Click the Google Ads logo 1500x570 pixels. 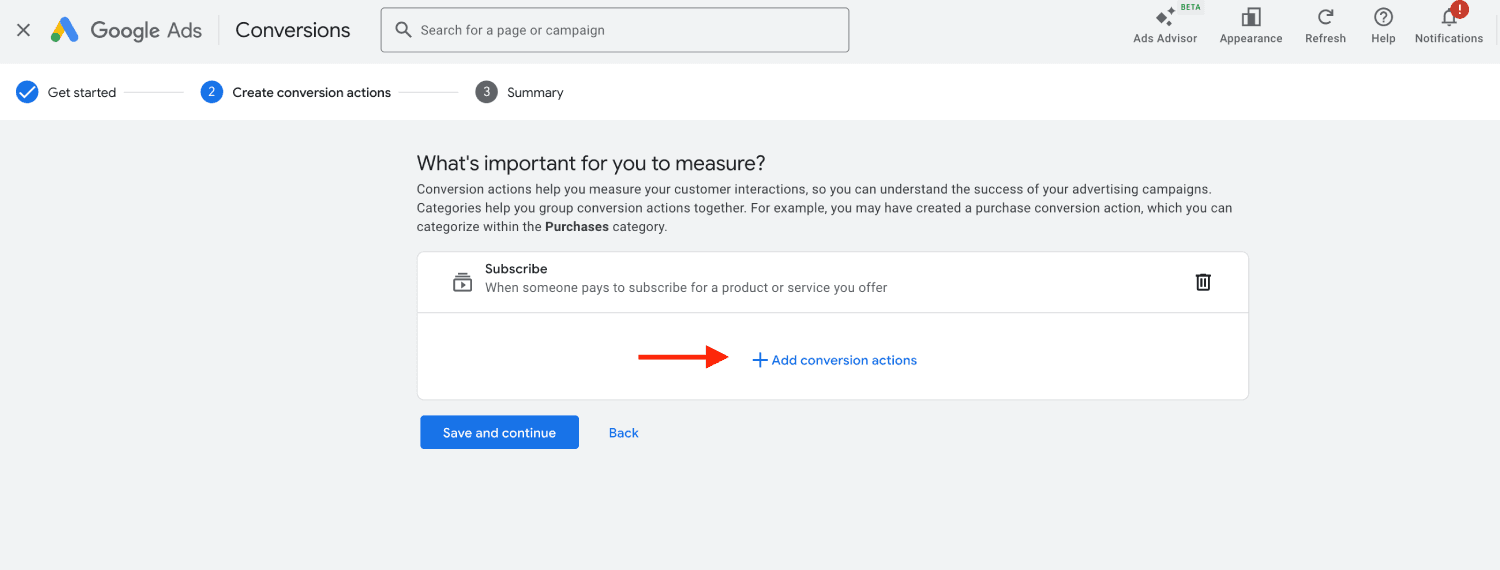point(126,30)
